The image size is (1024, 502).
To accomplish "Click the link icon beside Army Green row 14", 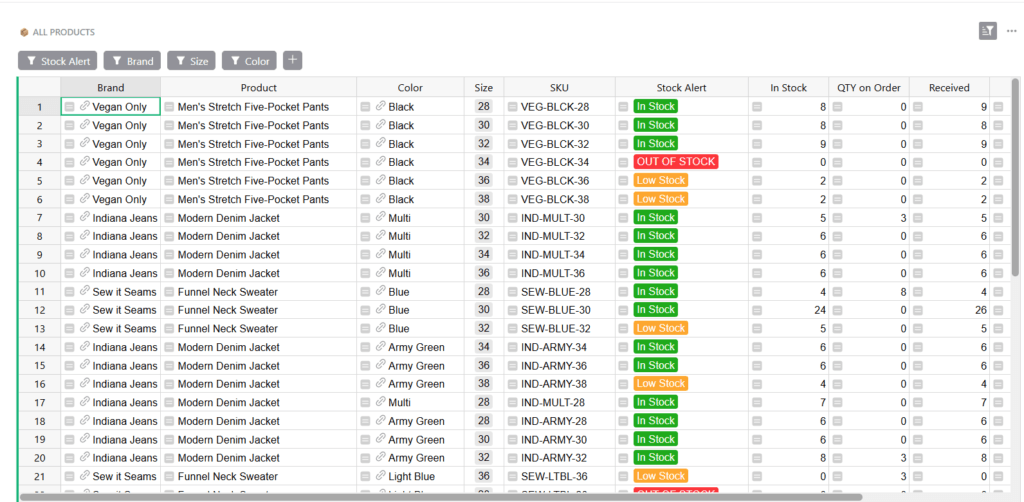I will click(380, 346).
